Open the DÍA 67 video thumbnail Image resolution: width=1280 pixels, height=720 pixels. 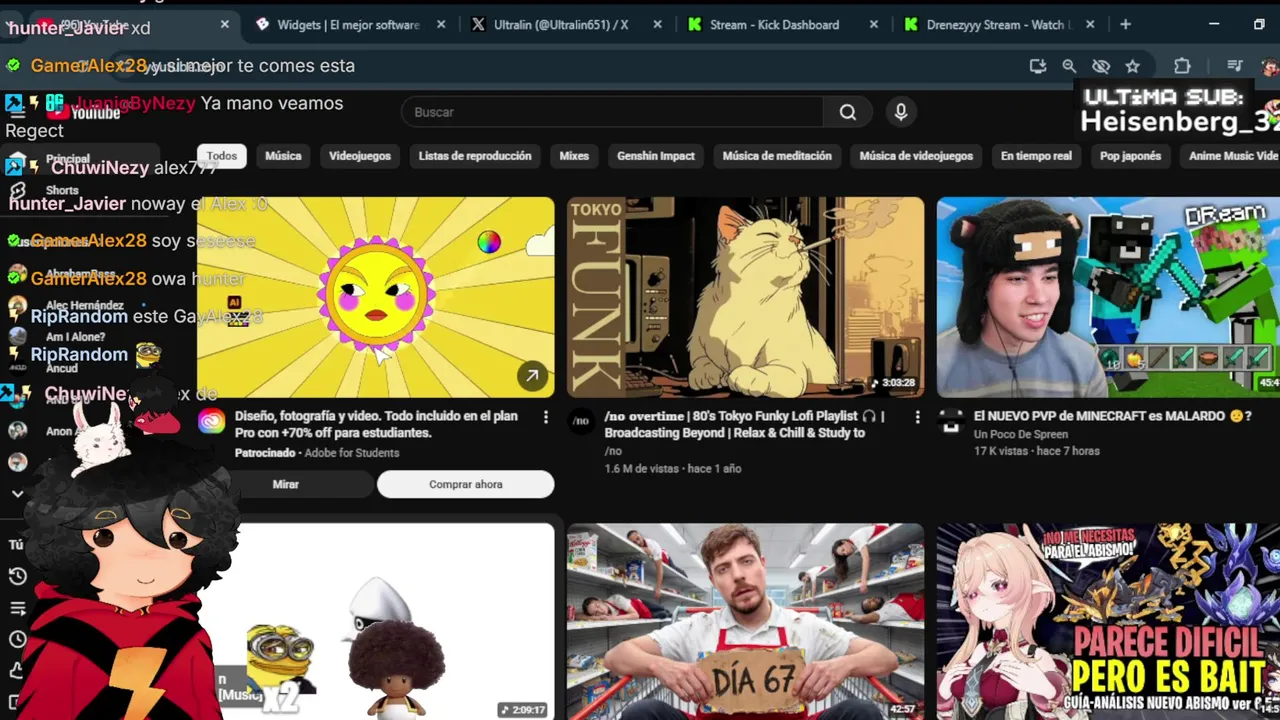[x=746, y=621]
